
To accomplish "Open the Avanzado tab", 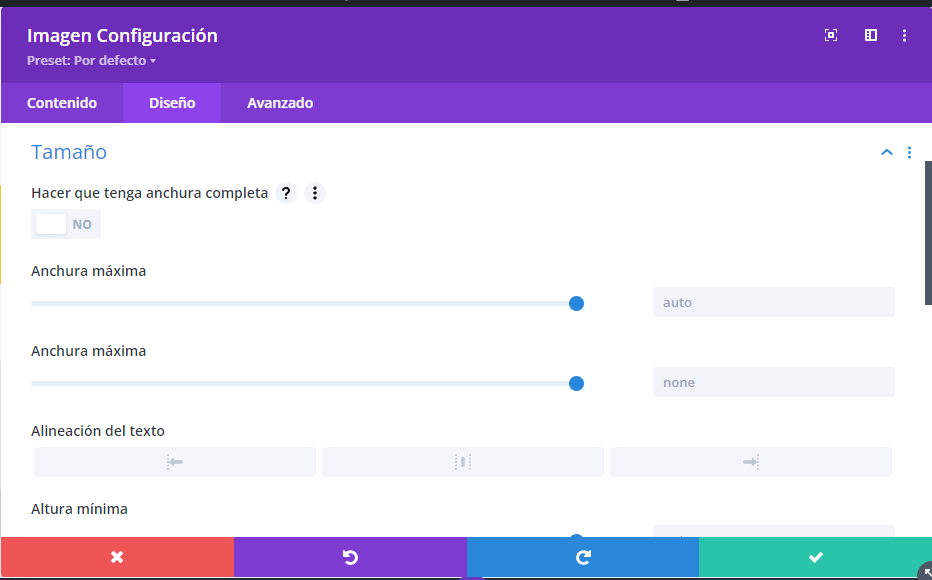I will click(280, 103).
